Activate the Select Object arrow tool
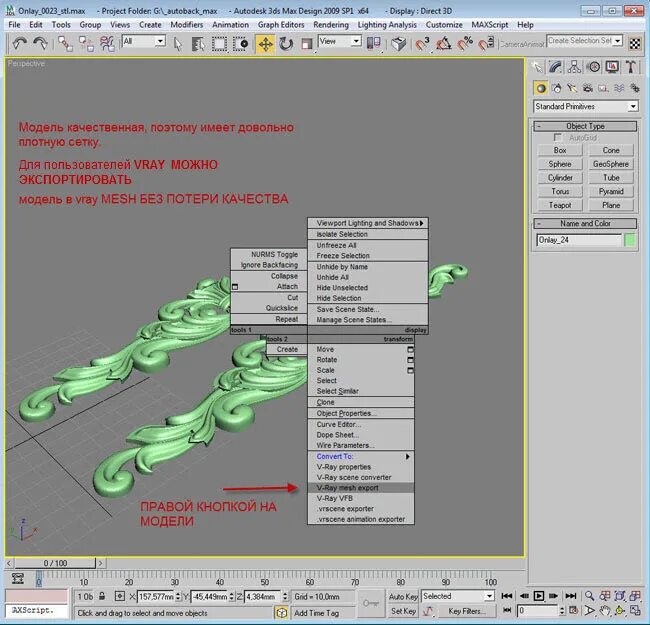The height and width of the screenshot is (625, 650). point(178,43)
